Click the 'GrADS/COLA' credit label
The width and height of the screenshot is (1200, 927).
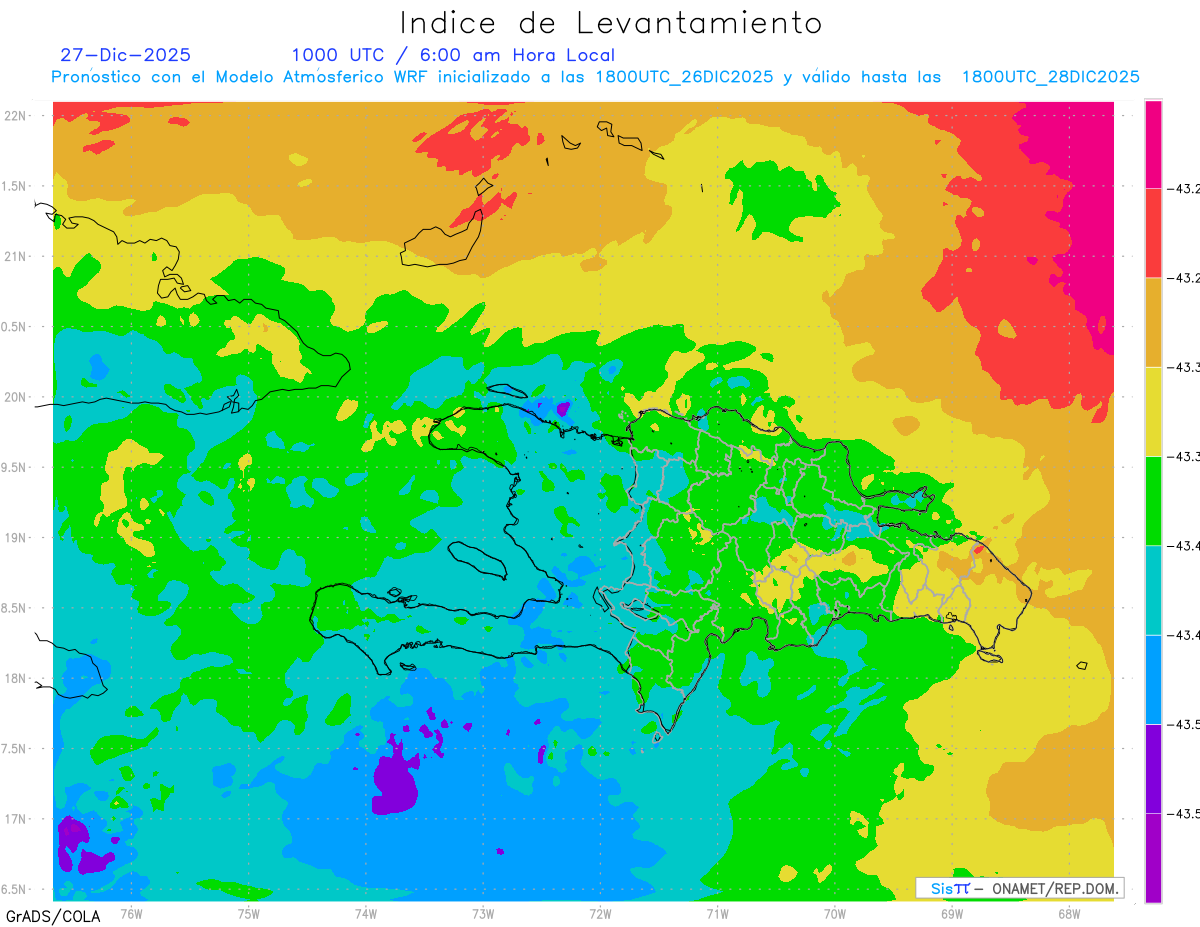click(x=53, y=916)
